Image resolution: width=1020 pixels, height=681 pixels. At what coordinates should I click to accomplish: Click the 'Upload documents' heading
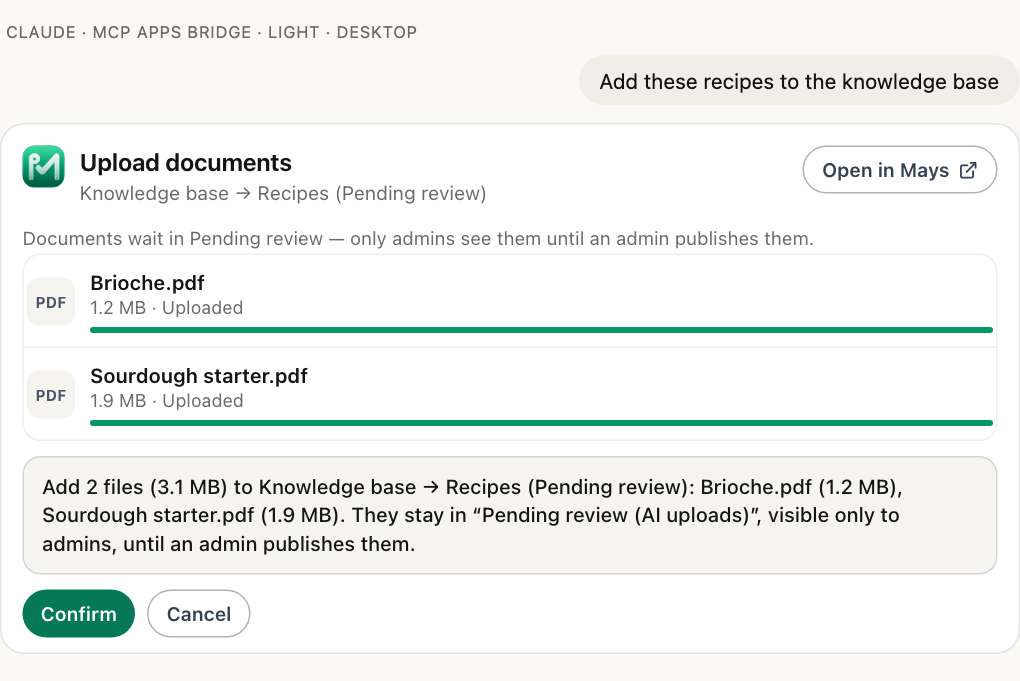tap(185, 163)
